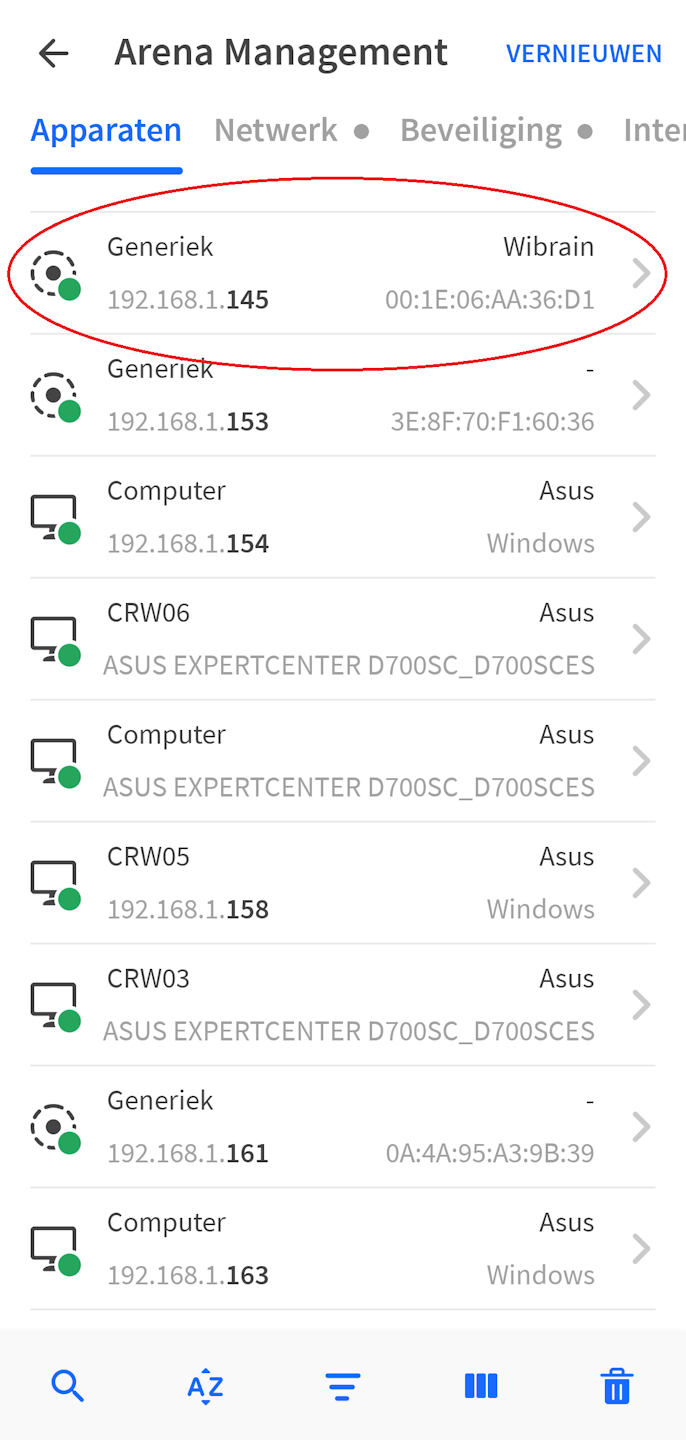Switch to the Beveiliging tab
The image size is (686, 1440).
(x=481, y=130)
